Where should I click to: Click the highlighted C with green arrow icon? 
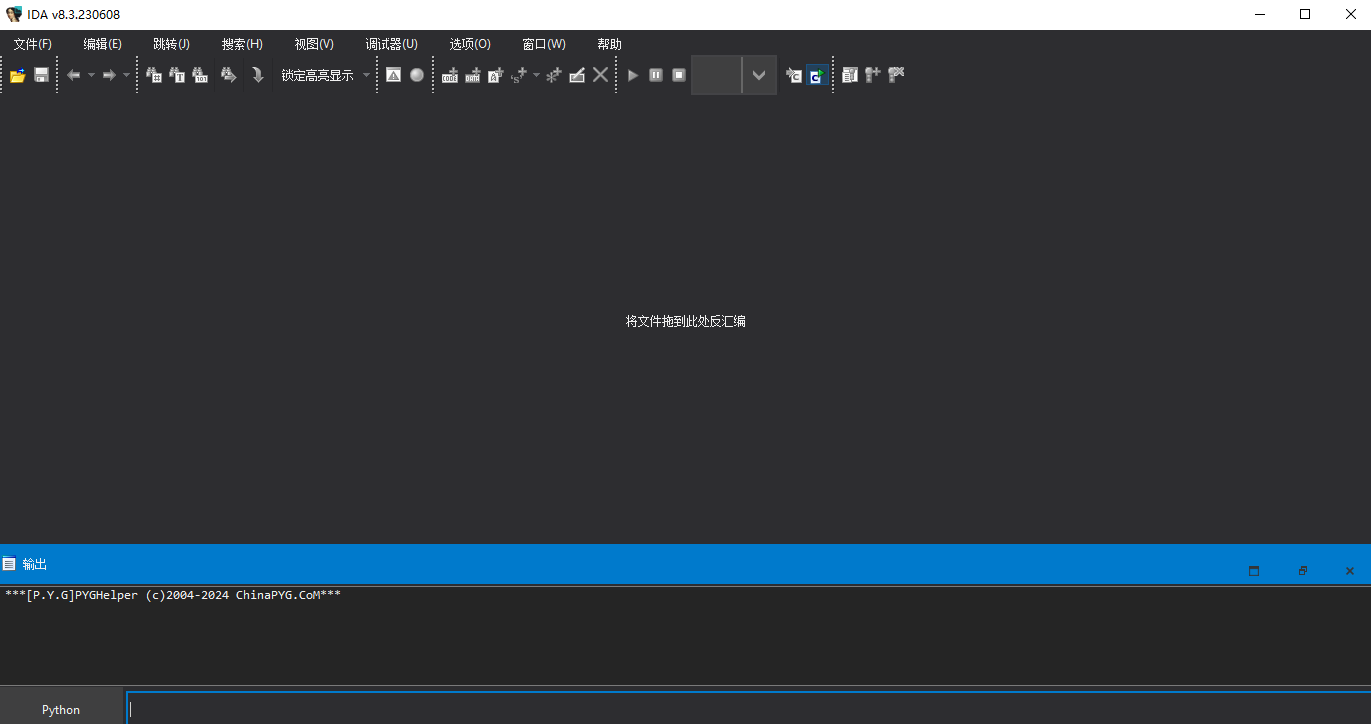tap(817, 75)
